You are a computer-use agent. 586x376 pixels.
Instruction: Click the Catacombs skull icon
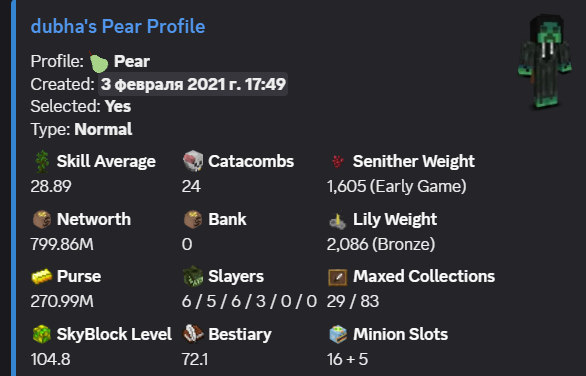[193, 161]
